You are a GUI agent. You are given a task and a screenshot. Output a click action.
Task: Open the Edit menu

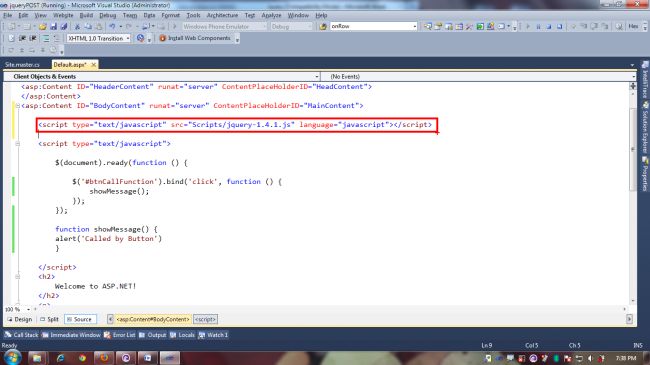tap(23, 15)
